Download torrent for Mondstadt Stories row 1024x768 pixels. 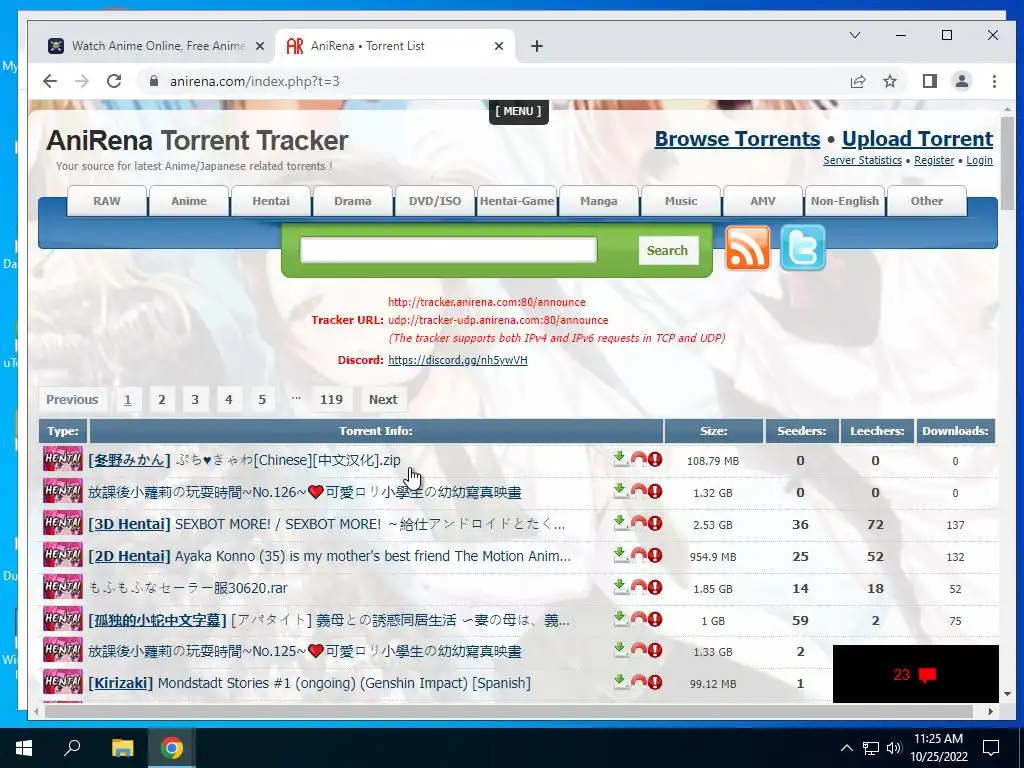click(x=621, y=681)
